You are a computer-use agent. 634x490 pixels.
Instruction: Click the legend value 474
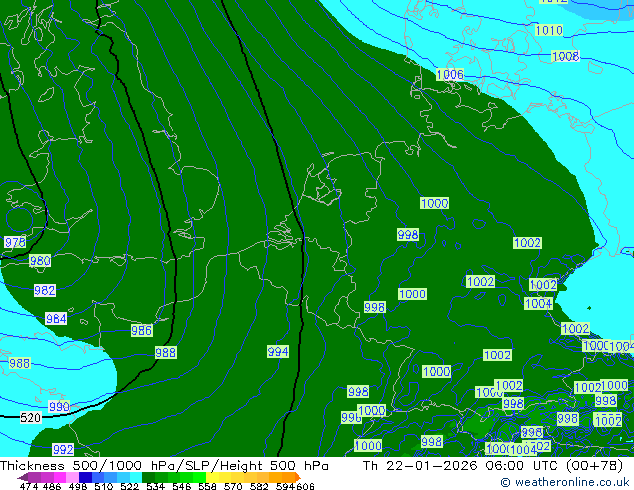28,486
